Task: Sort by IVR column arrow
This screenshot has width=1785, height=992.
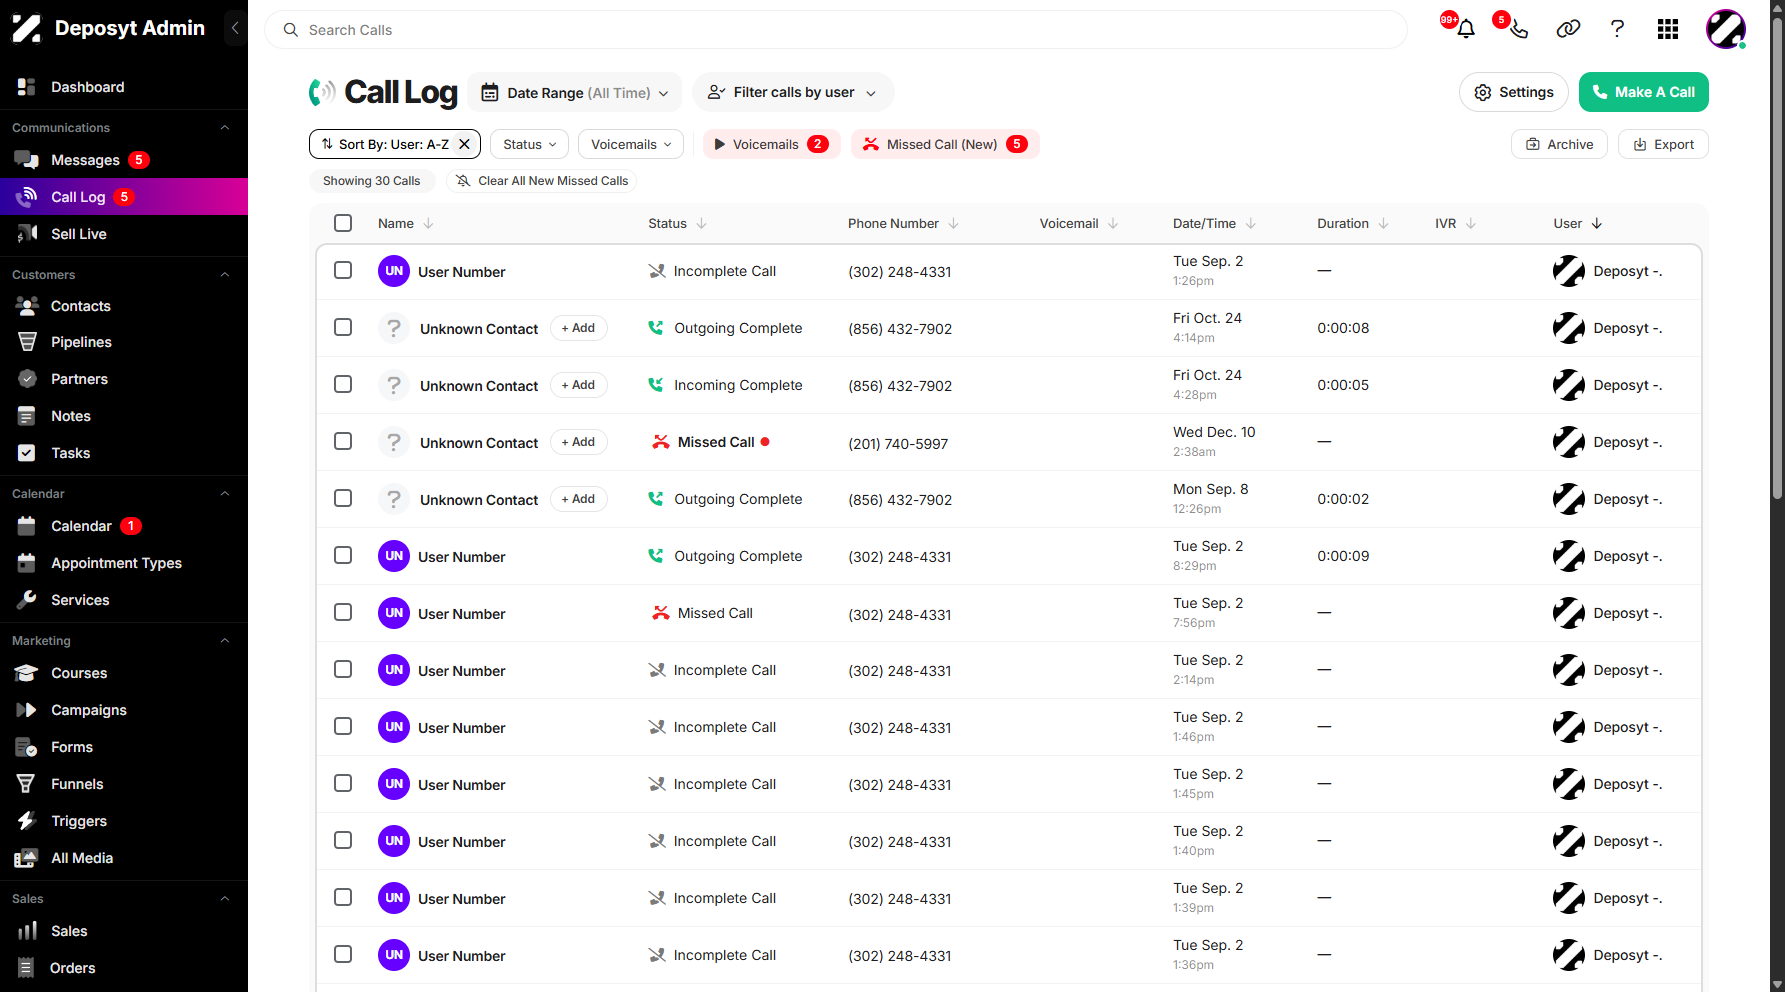Action: 1471,223
